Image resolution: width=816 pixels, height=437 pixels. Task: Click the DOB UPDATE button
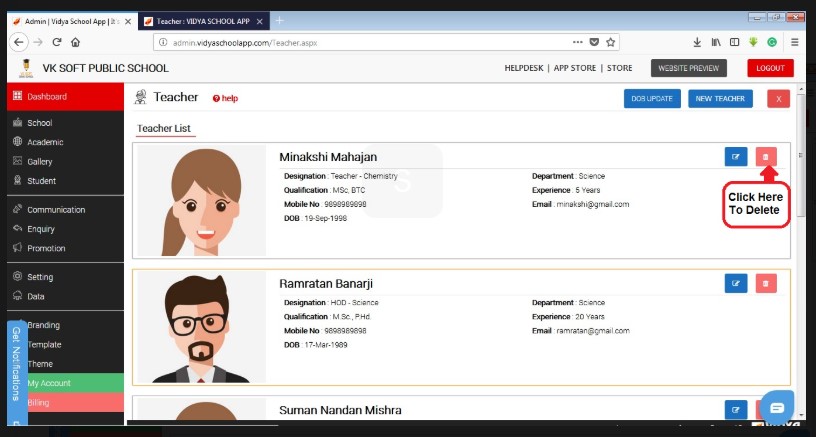(652, 98)
